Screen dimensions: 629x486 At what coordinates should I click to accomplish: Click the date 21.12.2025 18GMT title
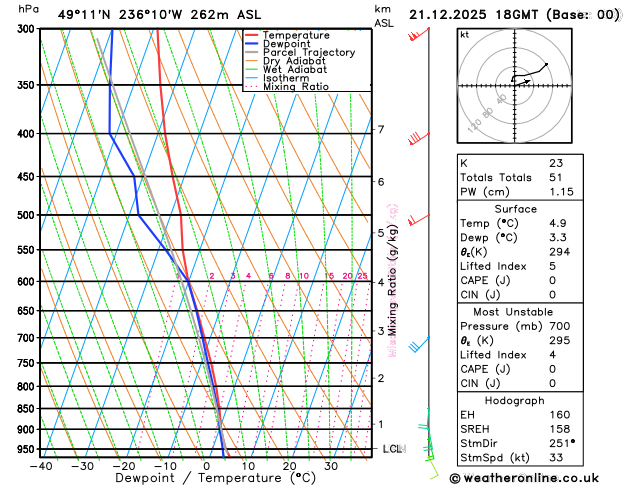[473, 15]
